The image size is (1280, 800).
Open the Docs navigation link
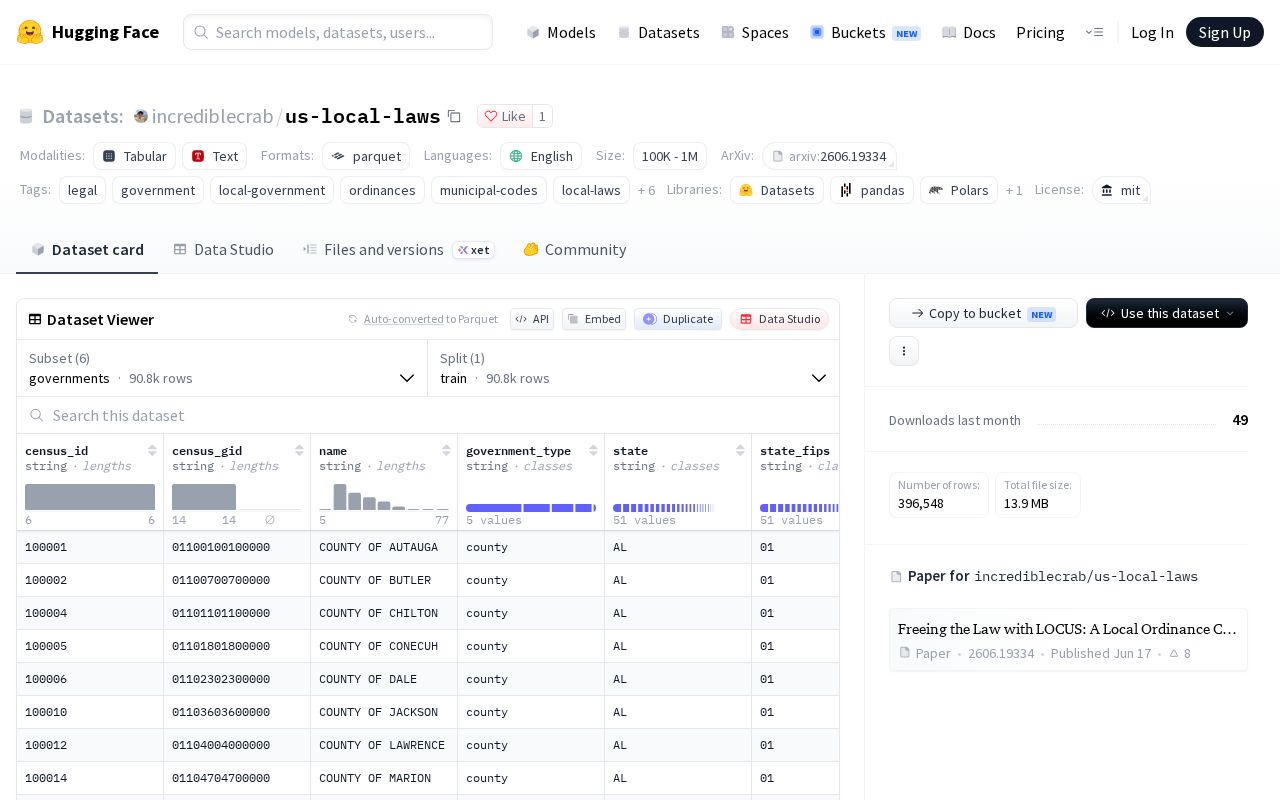click(969, 32)
